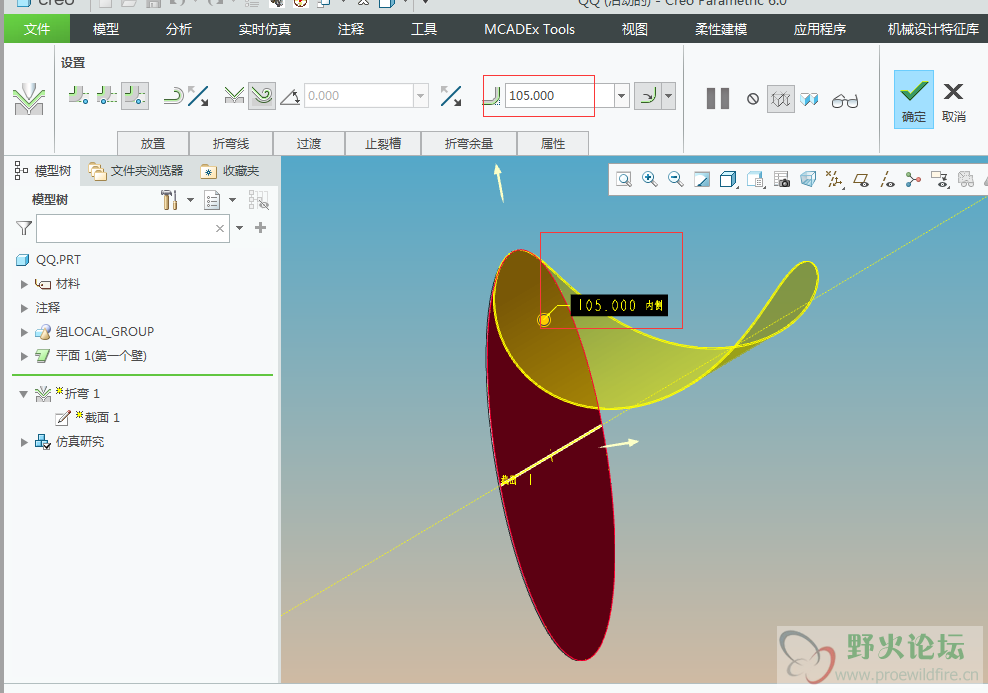Switch to the 模型 ribbon tab

point(105,29)
